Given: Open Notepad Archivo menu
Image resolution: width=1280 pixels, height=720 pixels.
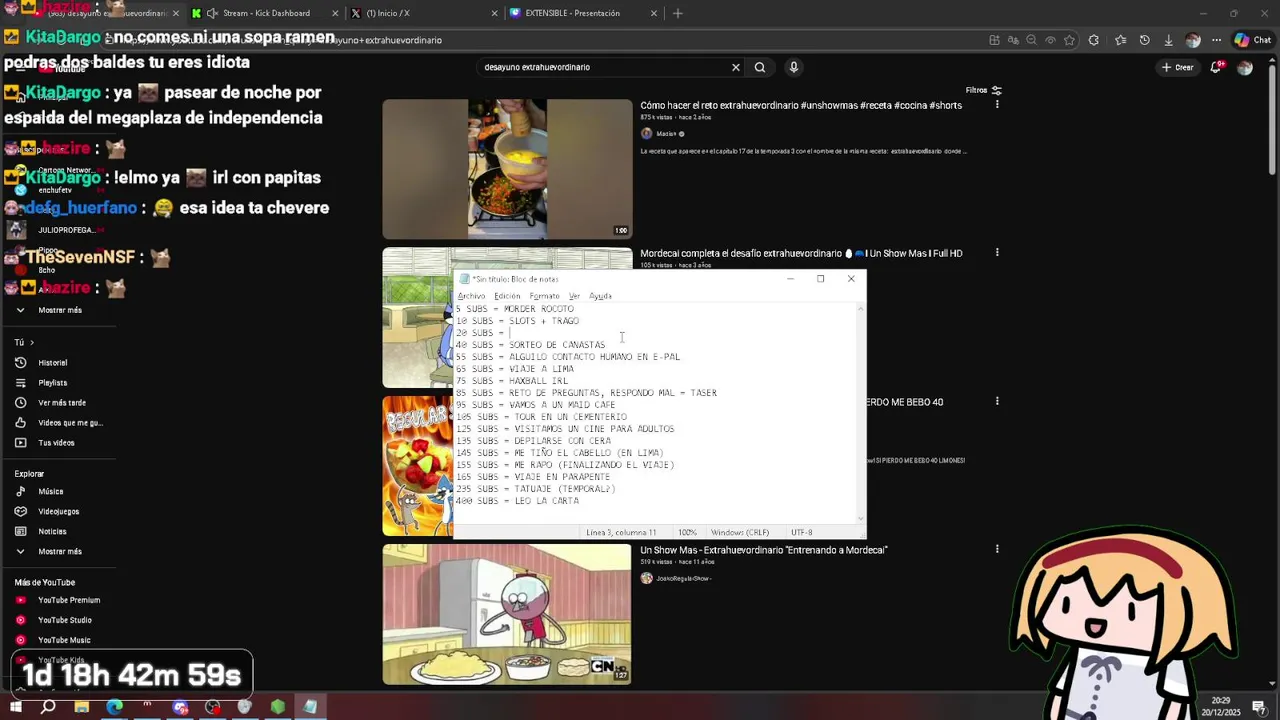Looking at the screenshot, I should pos(471,296).
